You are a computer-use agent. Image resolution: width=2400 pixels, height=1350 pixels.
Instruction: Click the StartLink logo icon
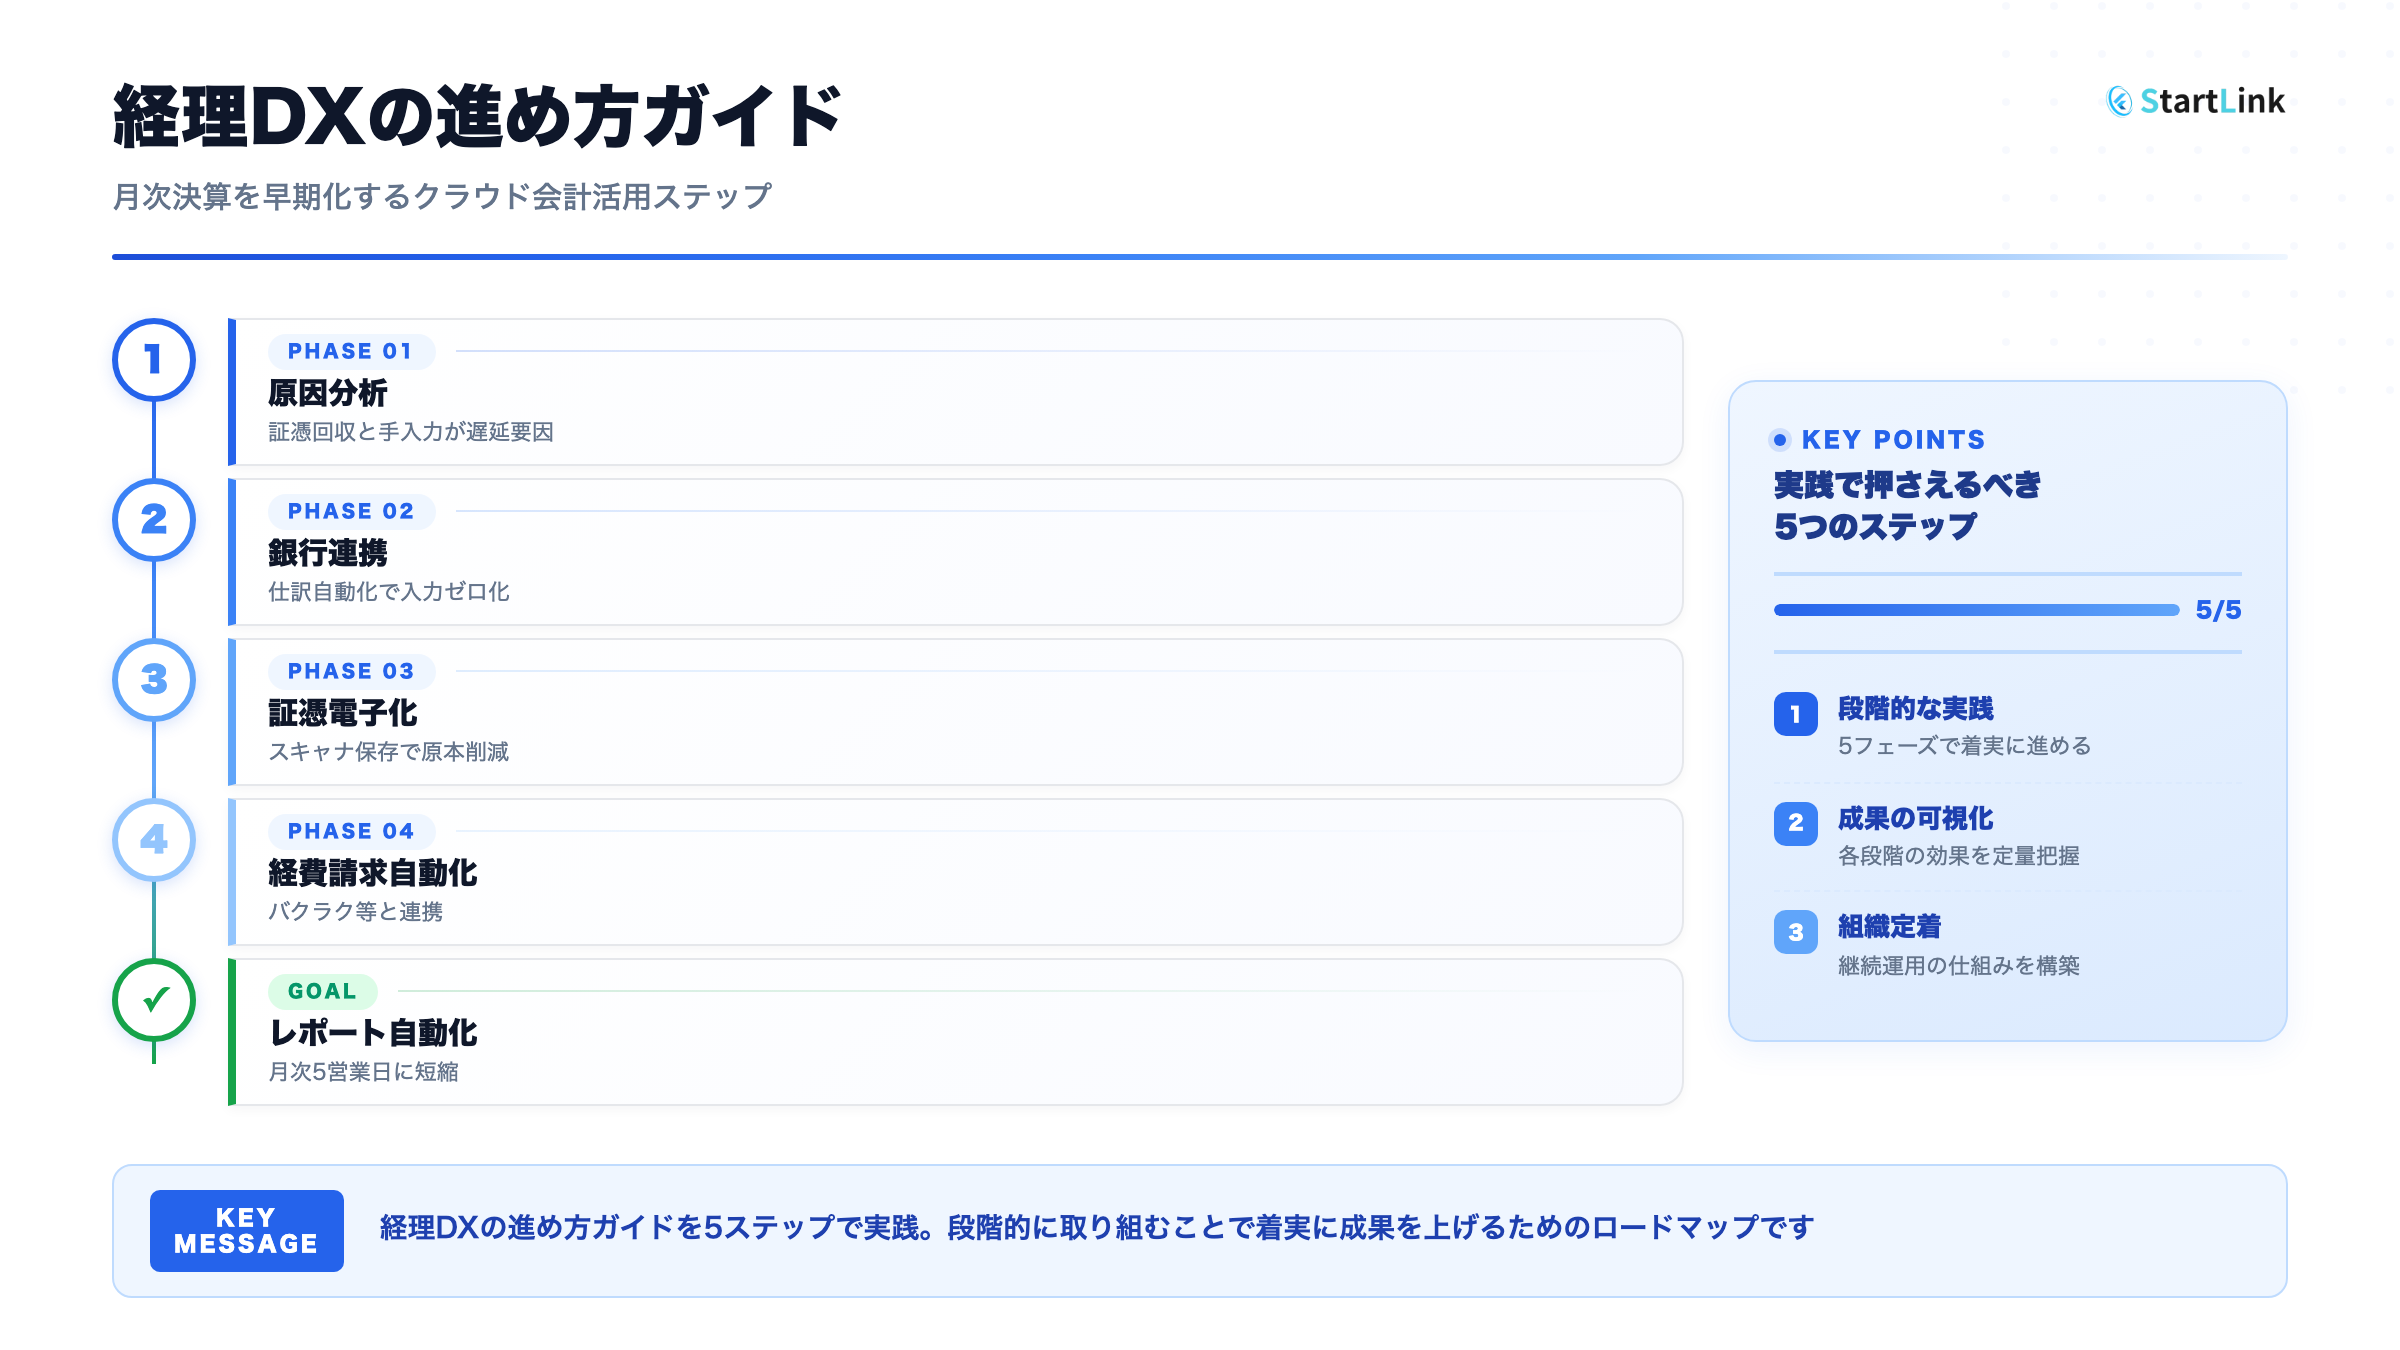(x=2119, y=101)
